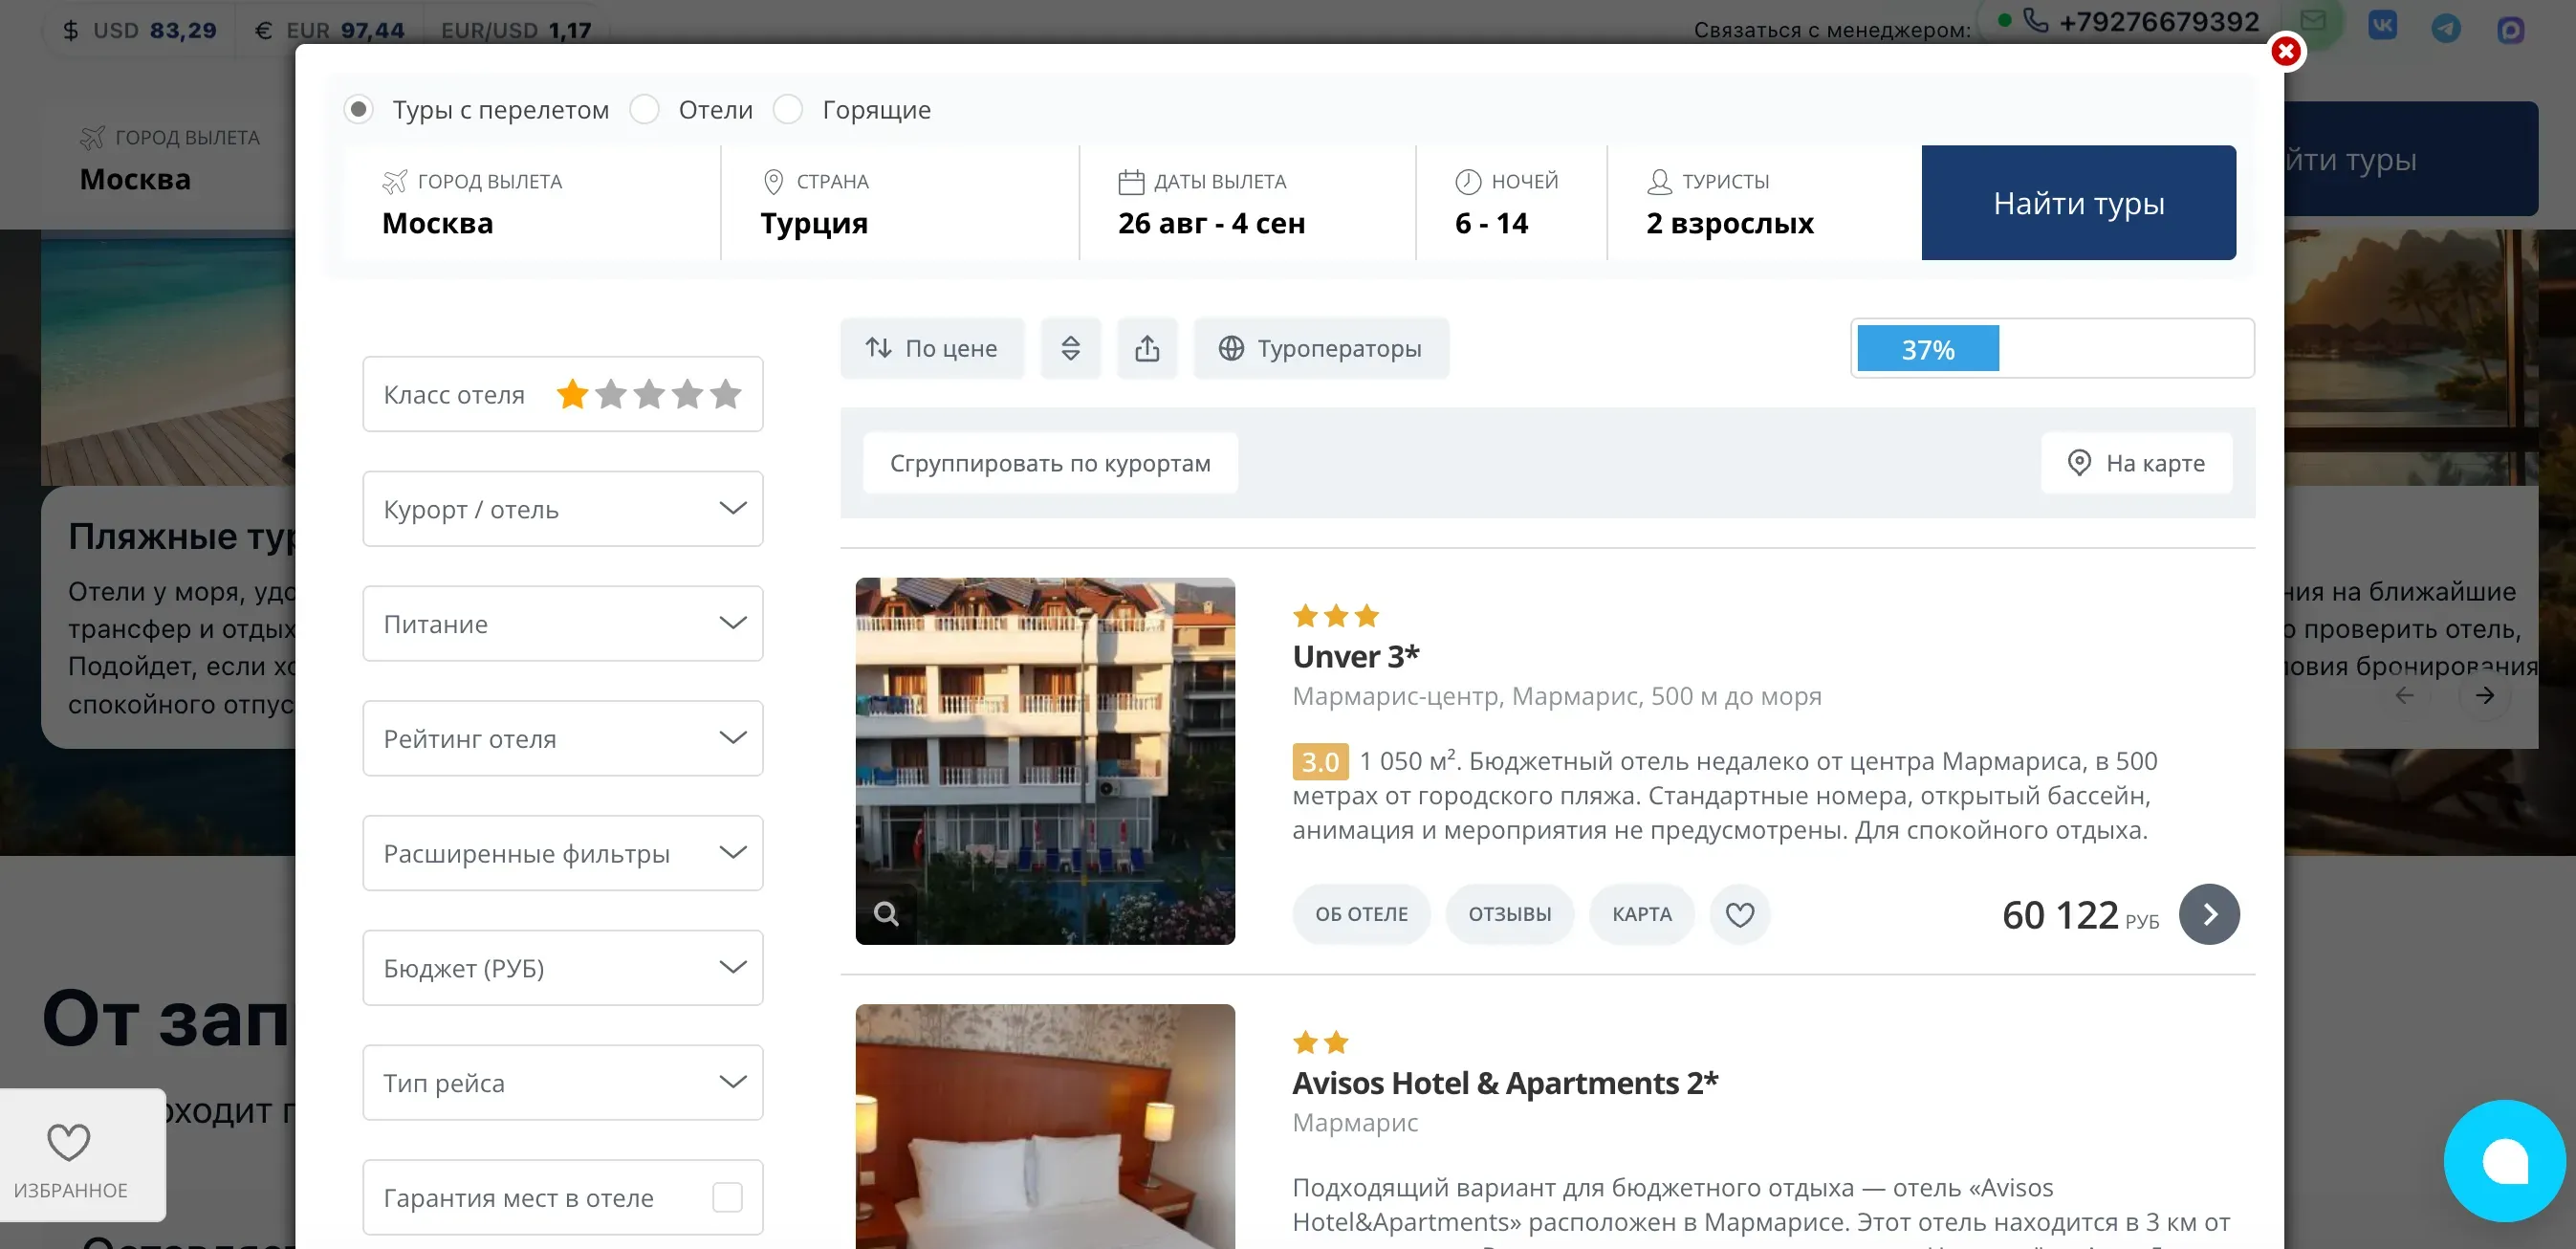Expand the Питание dropdown
The image size is (2576, 1249).
point(563,624)
